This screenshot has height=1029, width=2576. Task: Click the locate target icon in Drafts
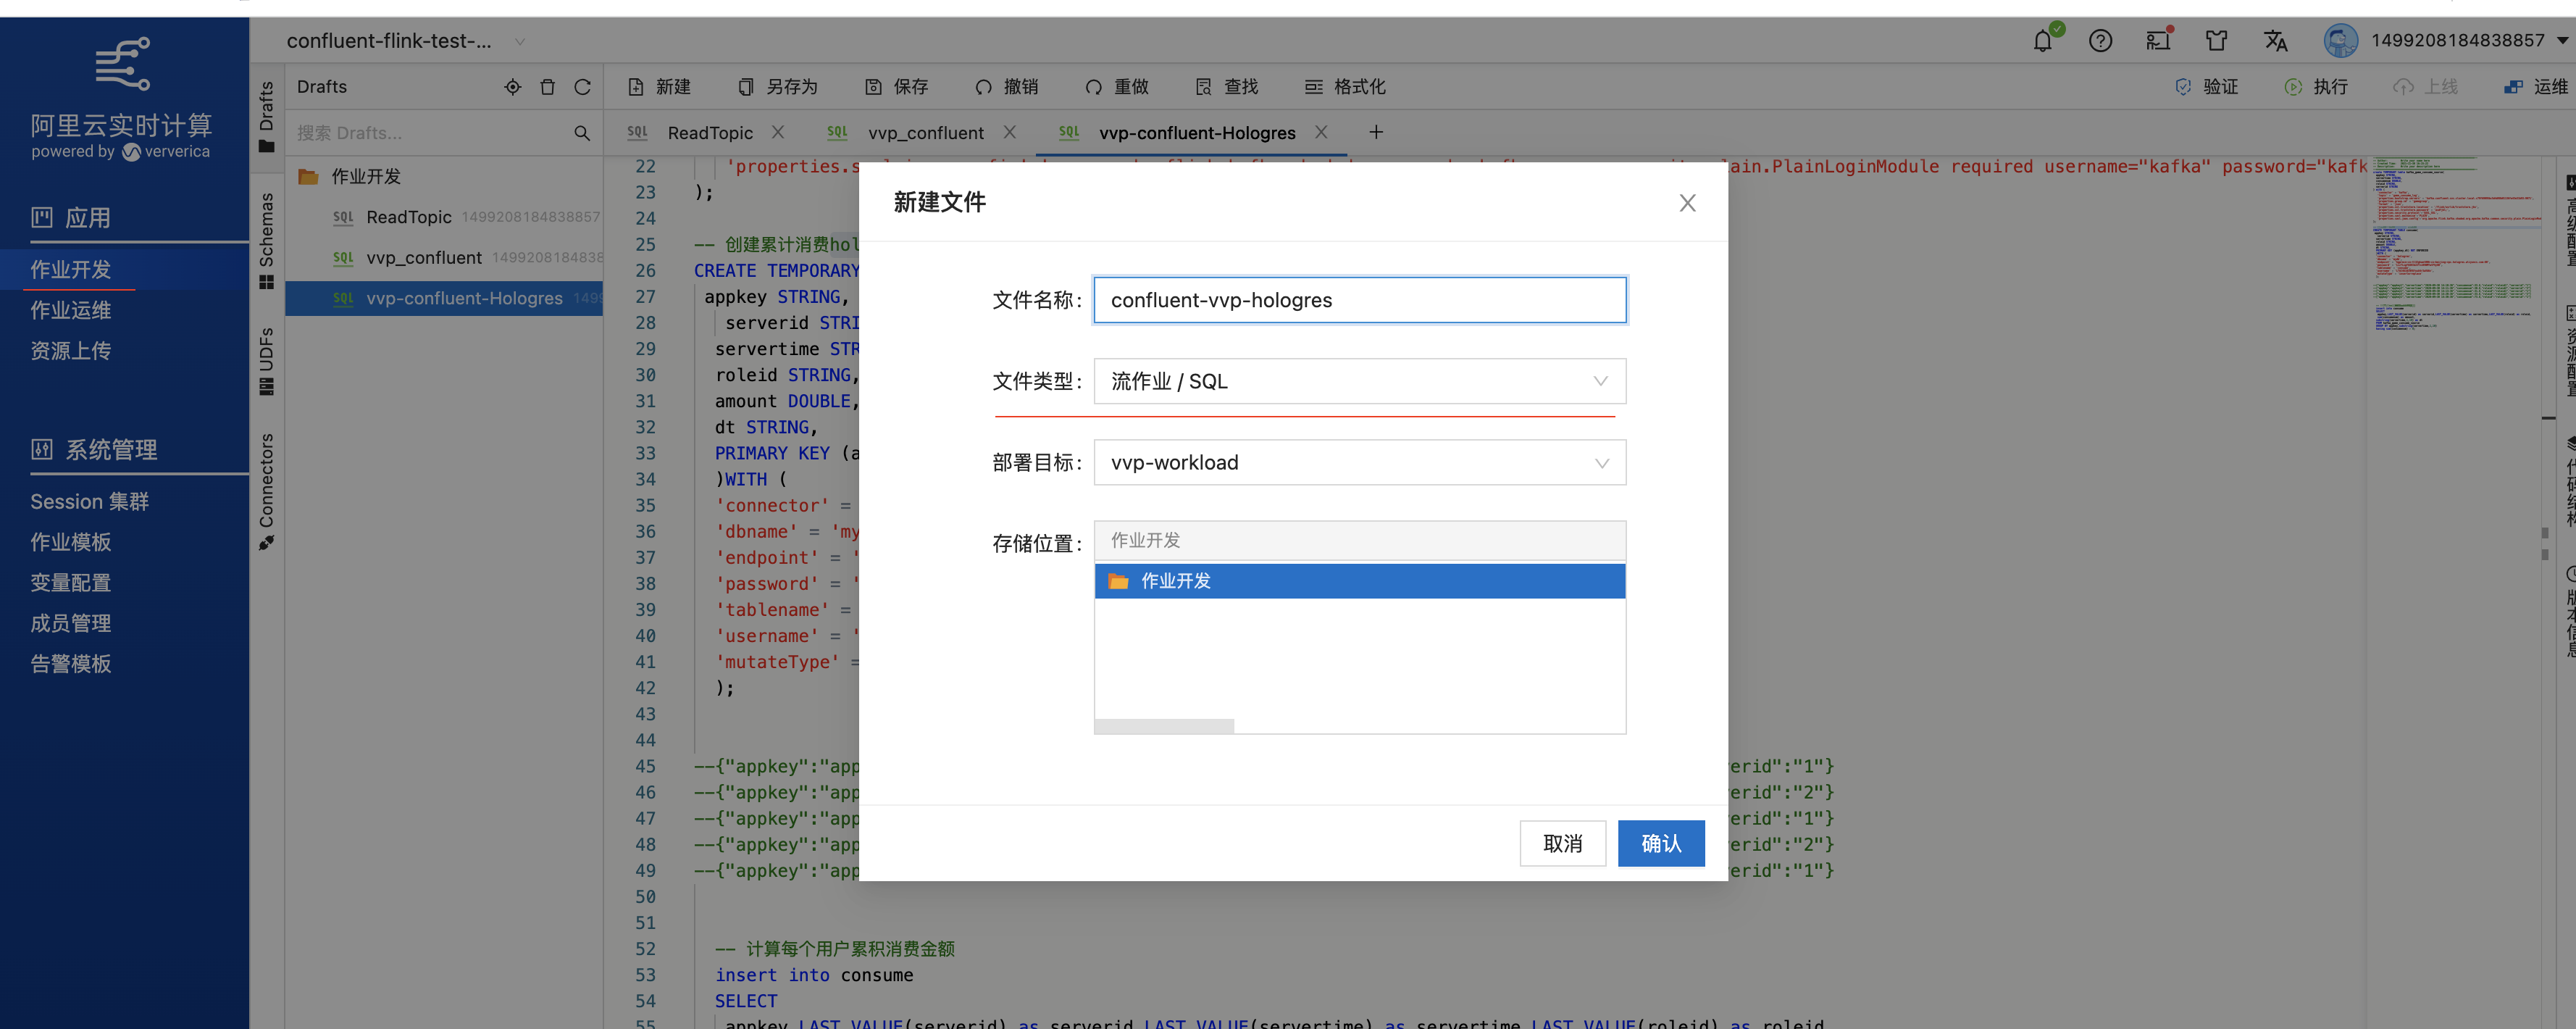pyautogui.click(x=513, y=87)
